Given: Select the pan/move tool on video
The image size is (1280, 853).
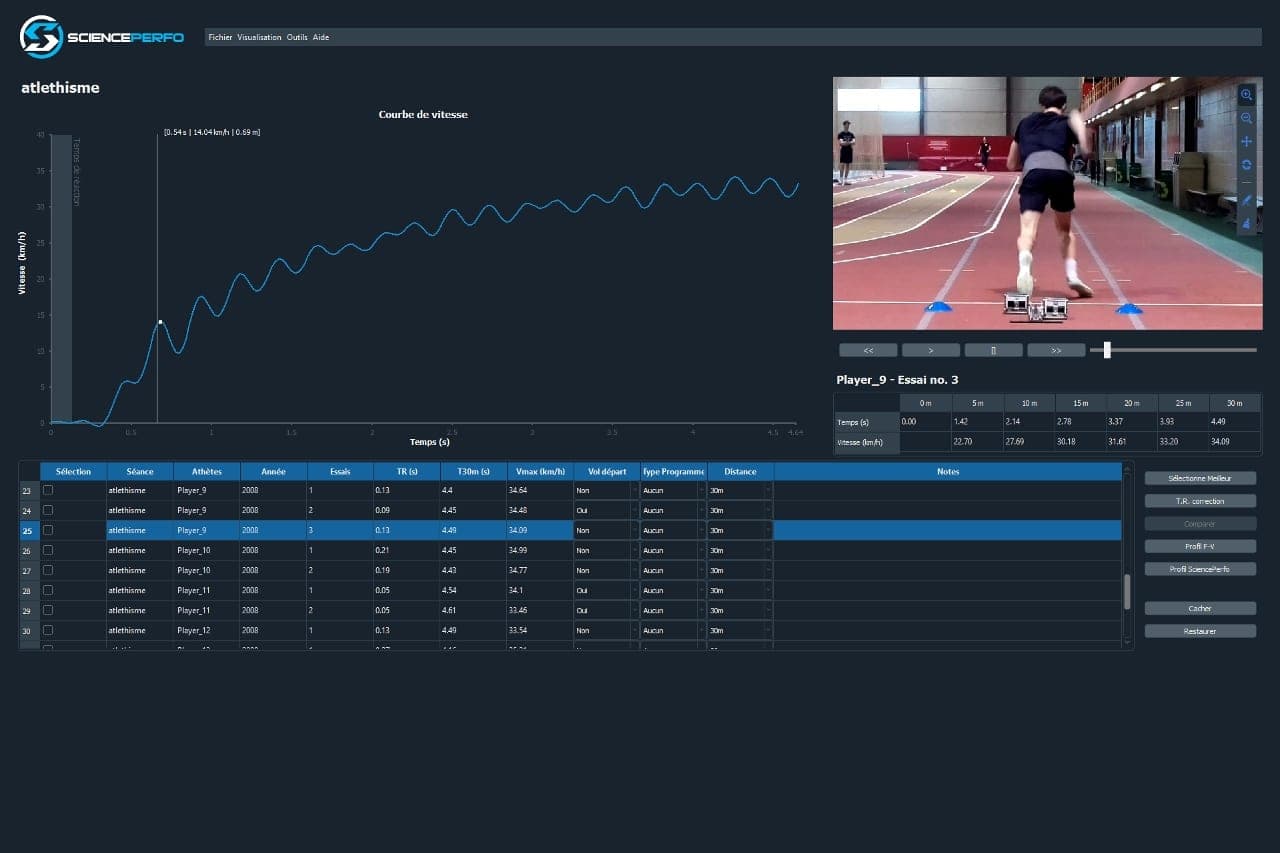Looking at the screenshot, I should click(x=1246, y=141).
